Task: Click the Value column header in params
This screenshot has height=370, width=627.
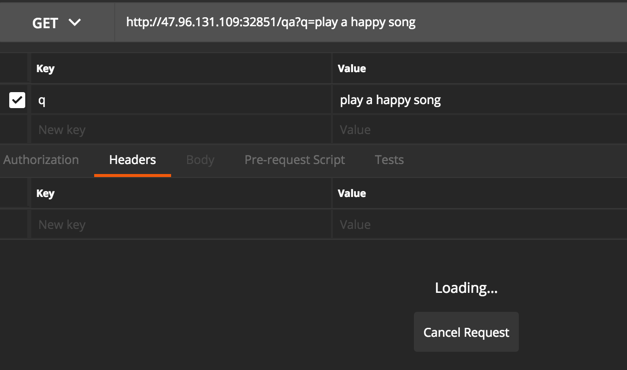Action: click(x=351, y=68)
